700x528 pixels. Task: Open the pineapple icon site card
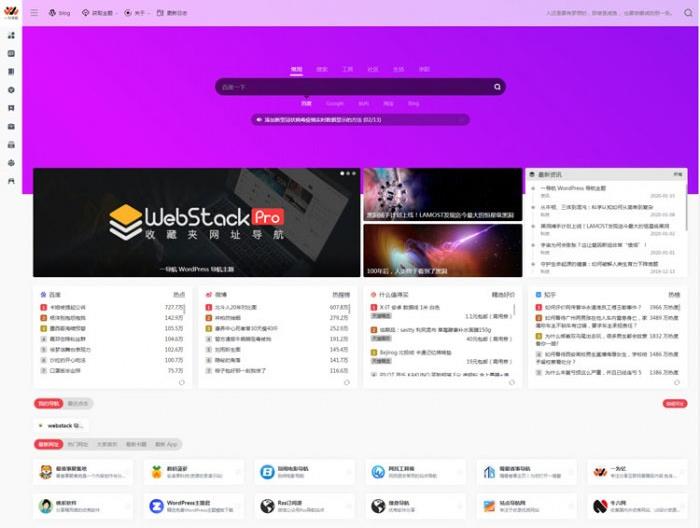[x=194, y=472]
